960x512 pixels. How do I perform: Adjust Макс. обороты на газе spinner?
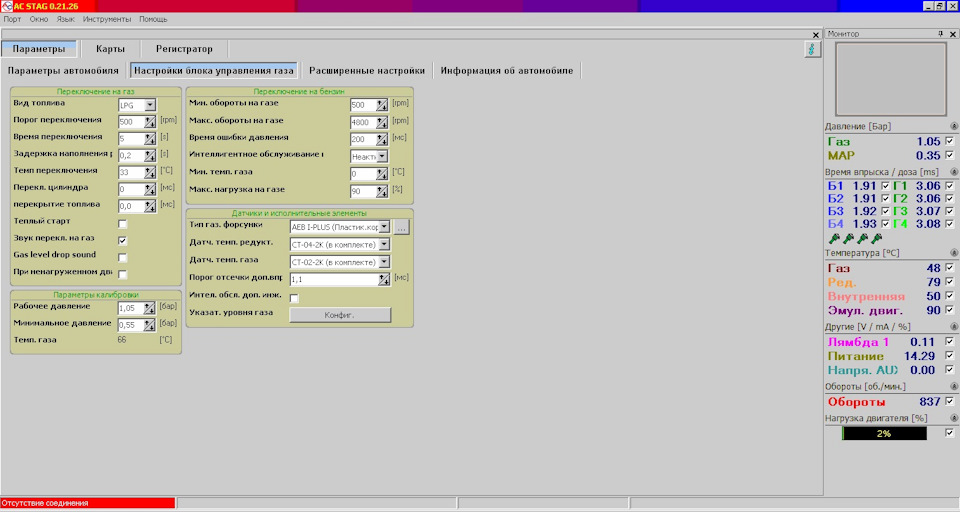pyautogui.click(x=382, y=122)
